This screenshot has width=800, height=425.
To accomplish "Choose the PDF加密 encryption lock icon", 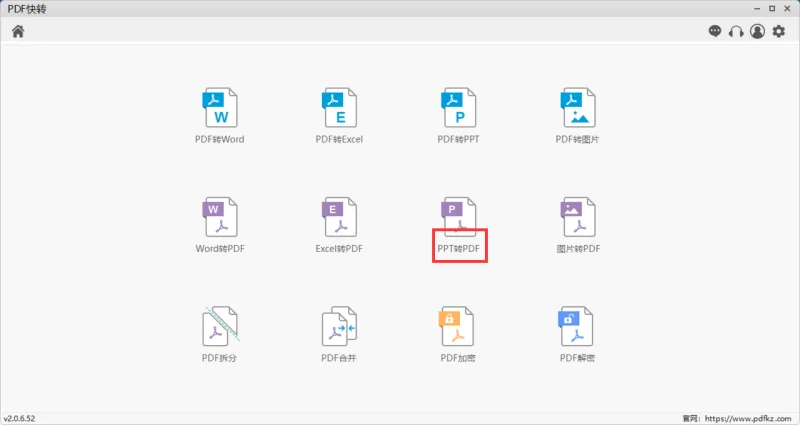I will point(457,326).
